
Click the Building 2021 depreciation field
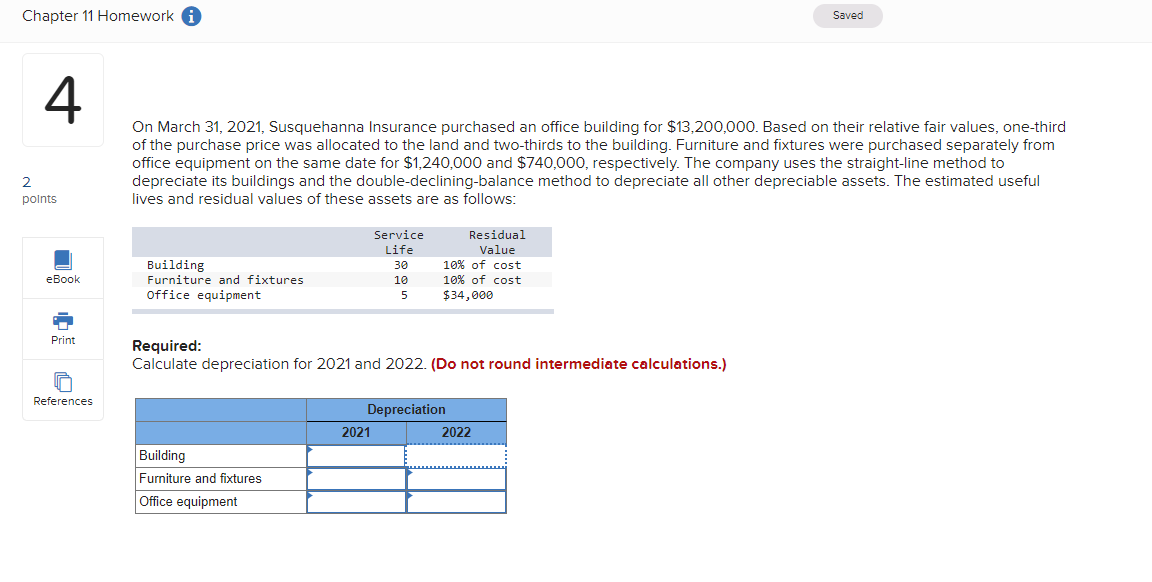(x=356, y=456)
